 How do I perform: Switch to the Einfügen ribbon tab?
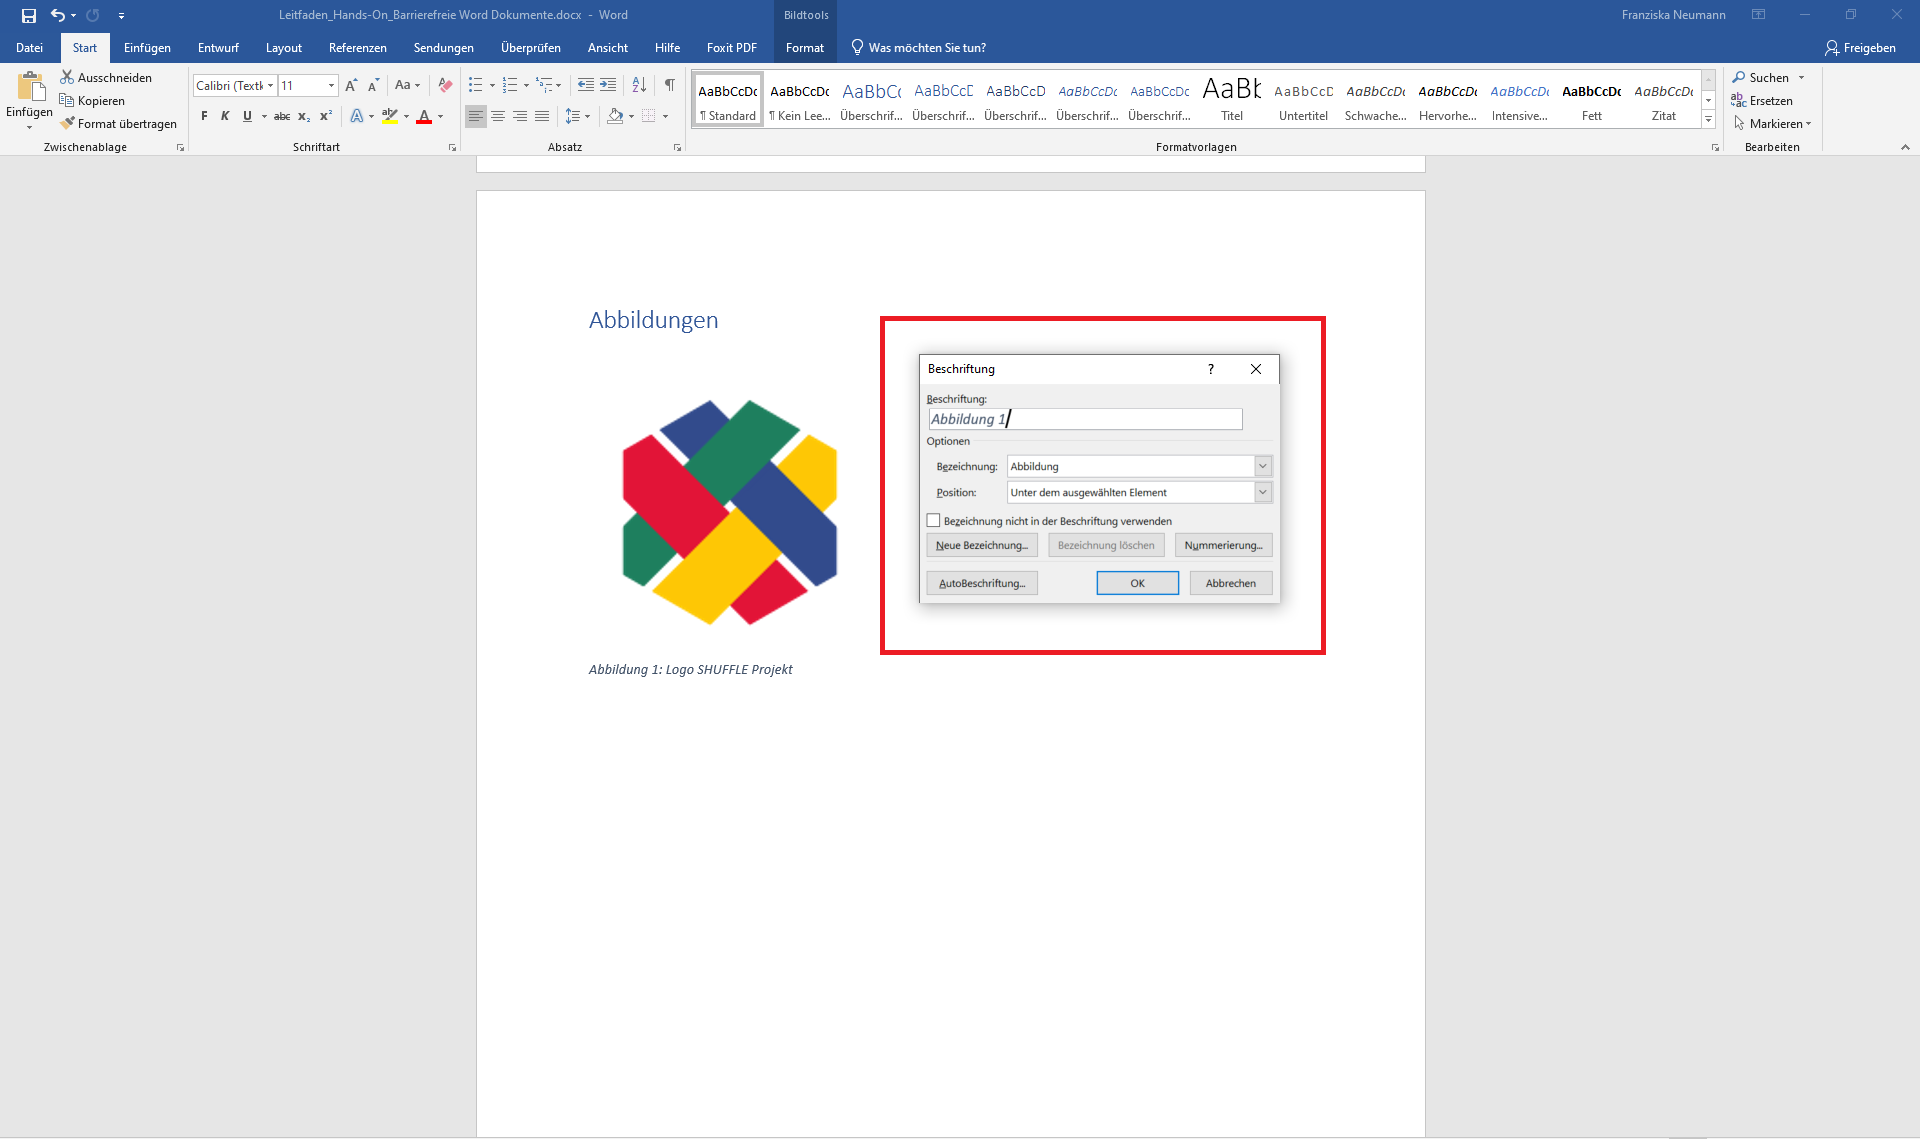click(147, 47)
